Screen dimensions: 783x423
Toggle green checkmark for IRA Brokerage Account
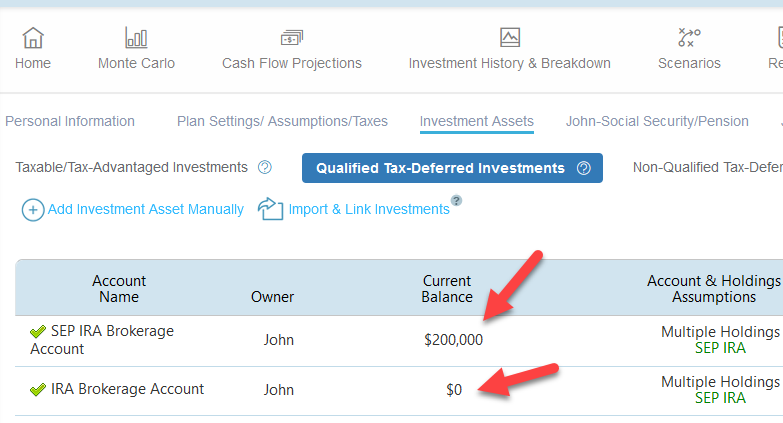pos(38,390)
